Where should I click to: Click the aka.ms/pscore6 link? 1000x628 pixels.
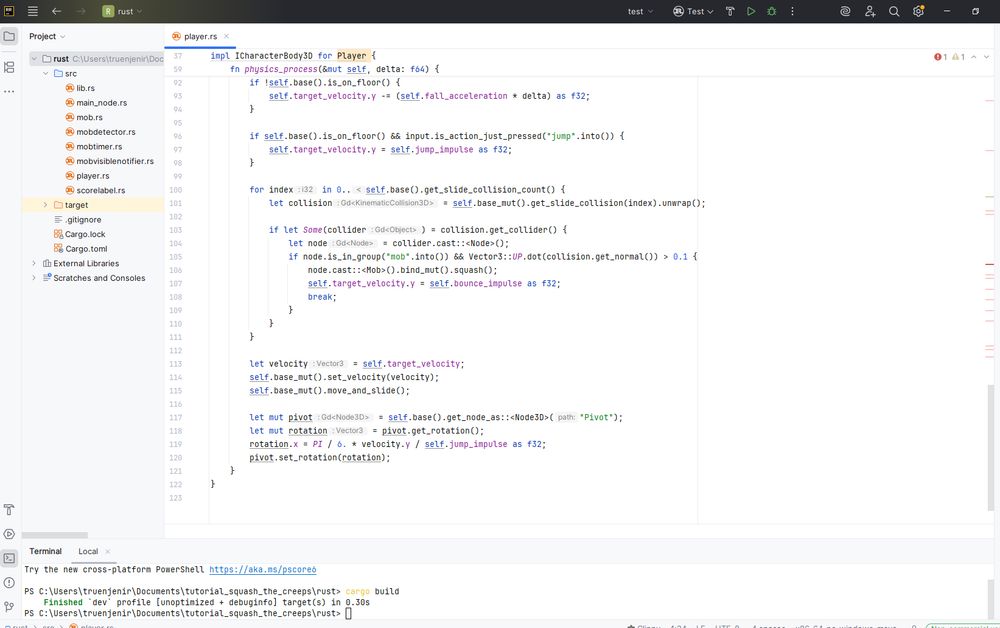[262, 569]
